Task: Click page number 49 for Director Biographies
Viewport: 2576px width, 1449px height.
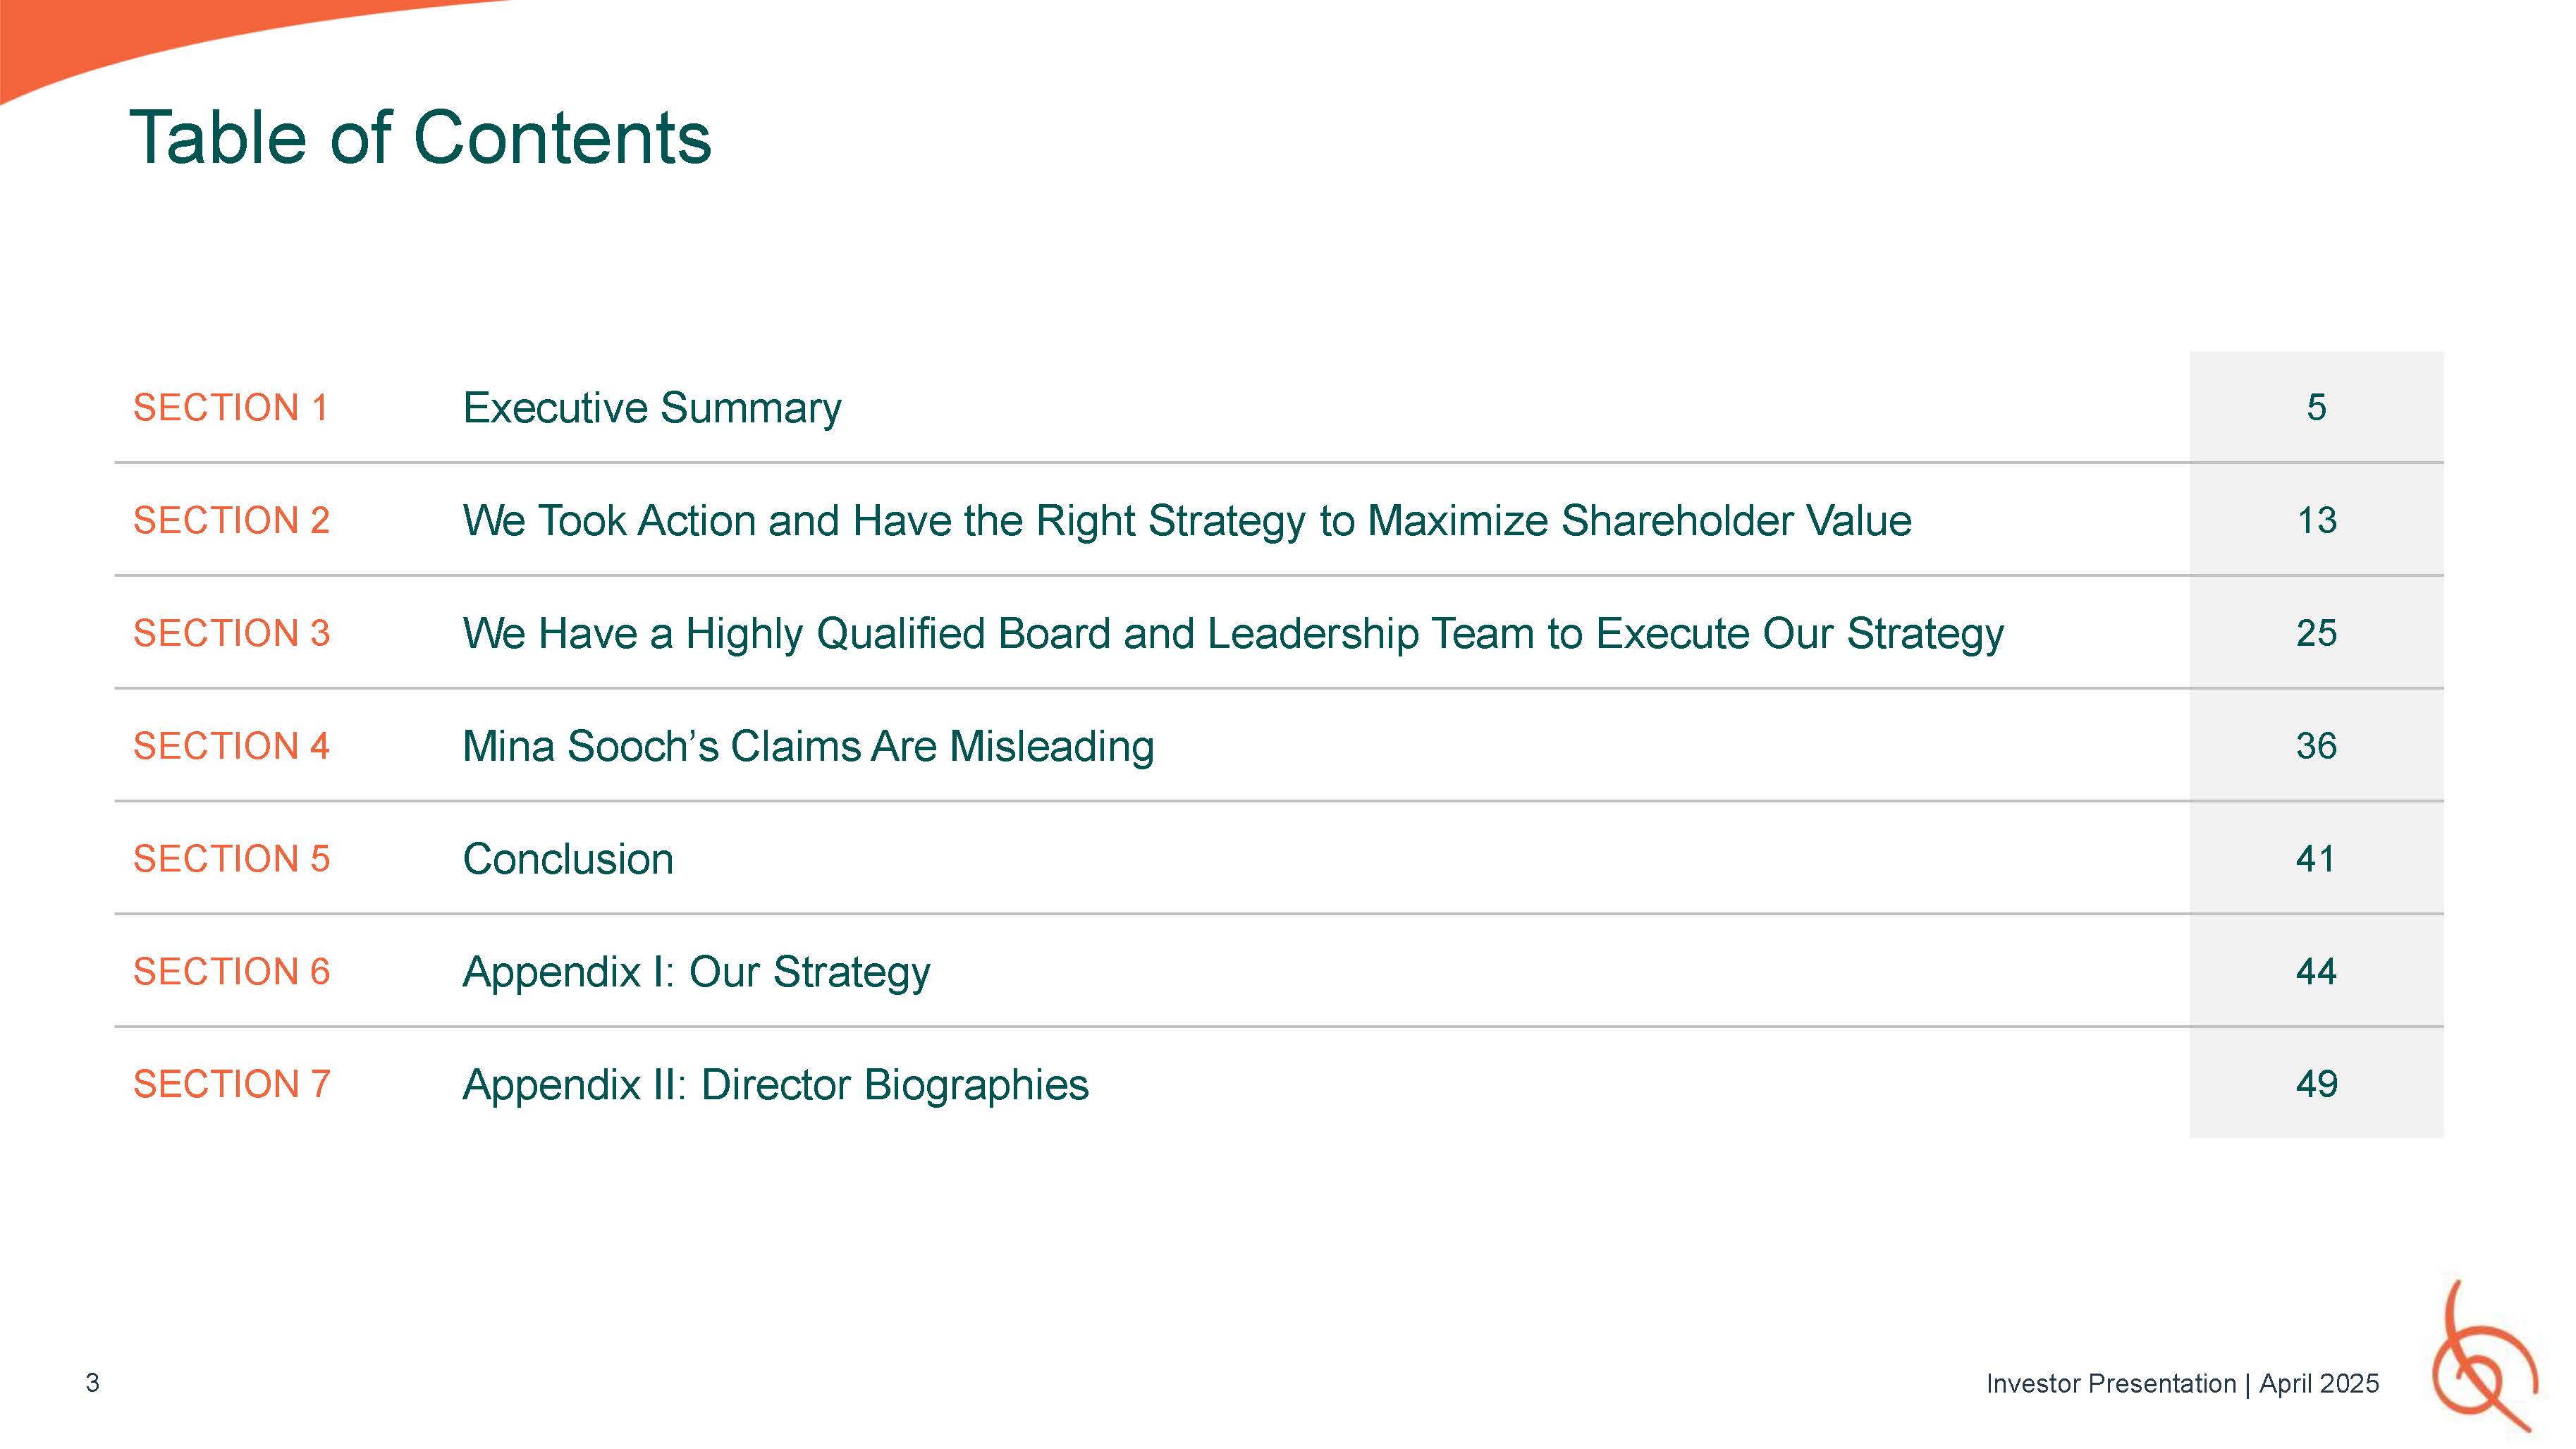Action: coord(2316,1084)
